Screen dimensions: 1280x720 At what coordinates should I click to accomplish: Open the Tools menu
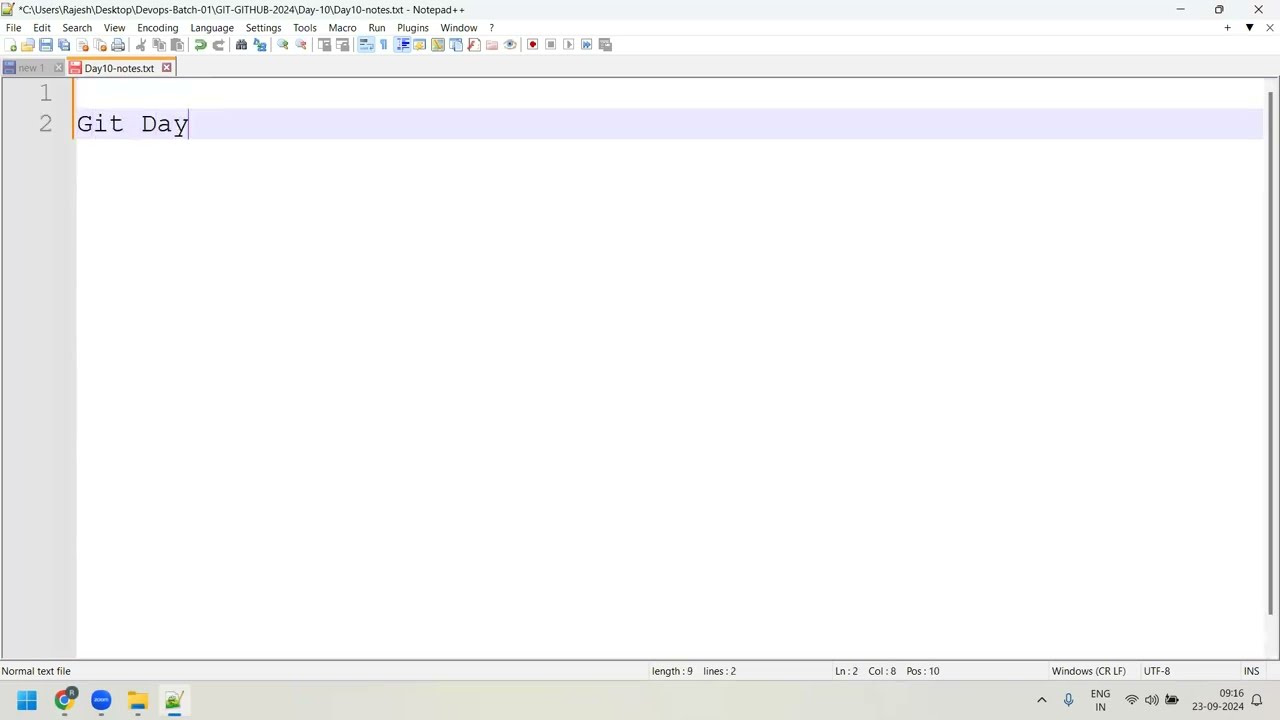pos(305,28)
